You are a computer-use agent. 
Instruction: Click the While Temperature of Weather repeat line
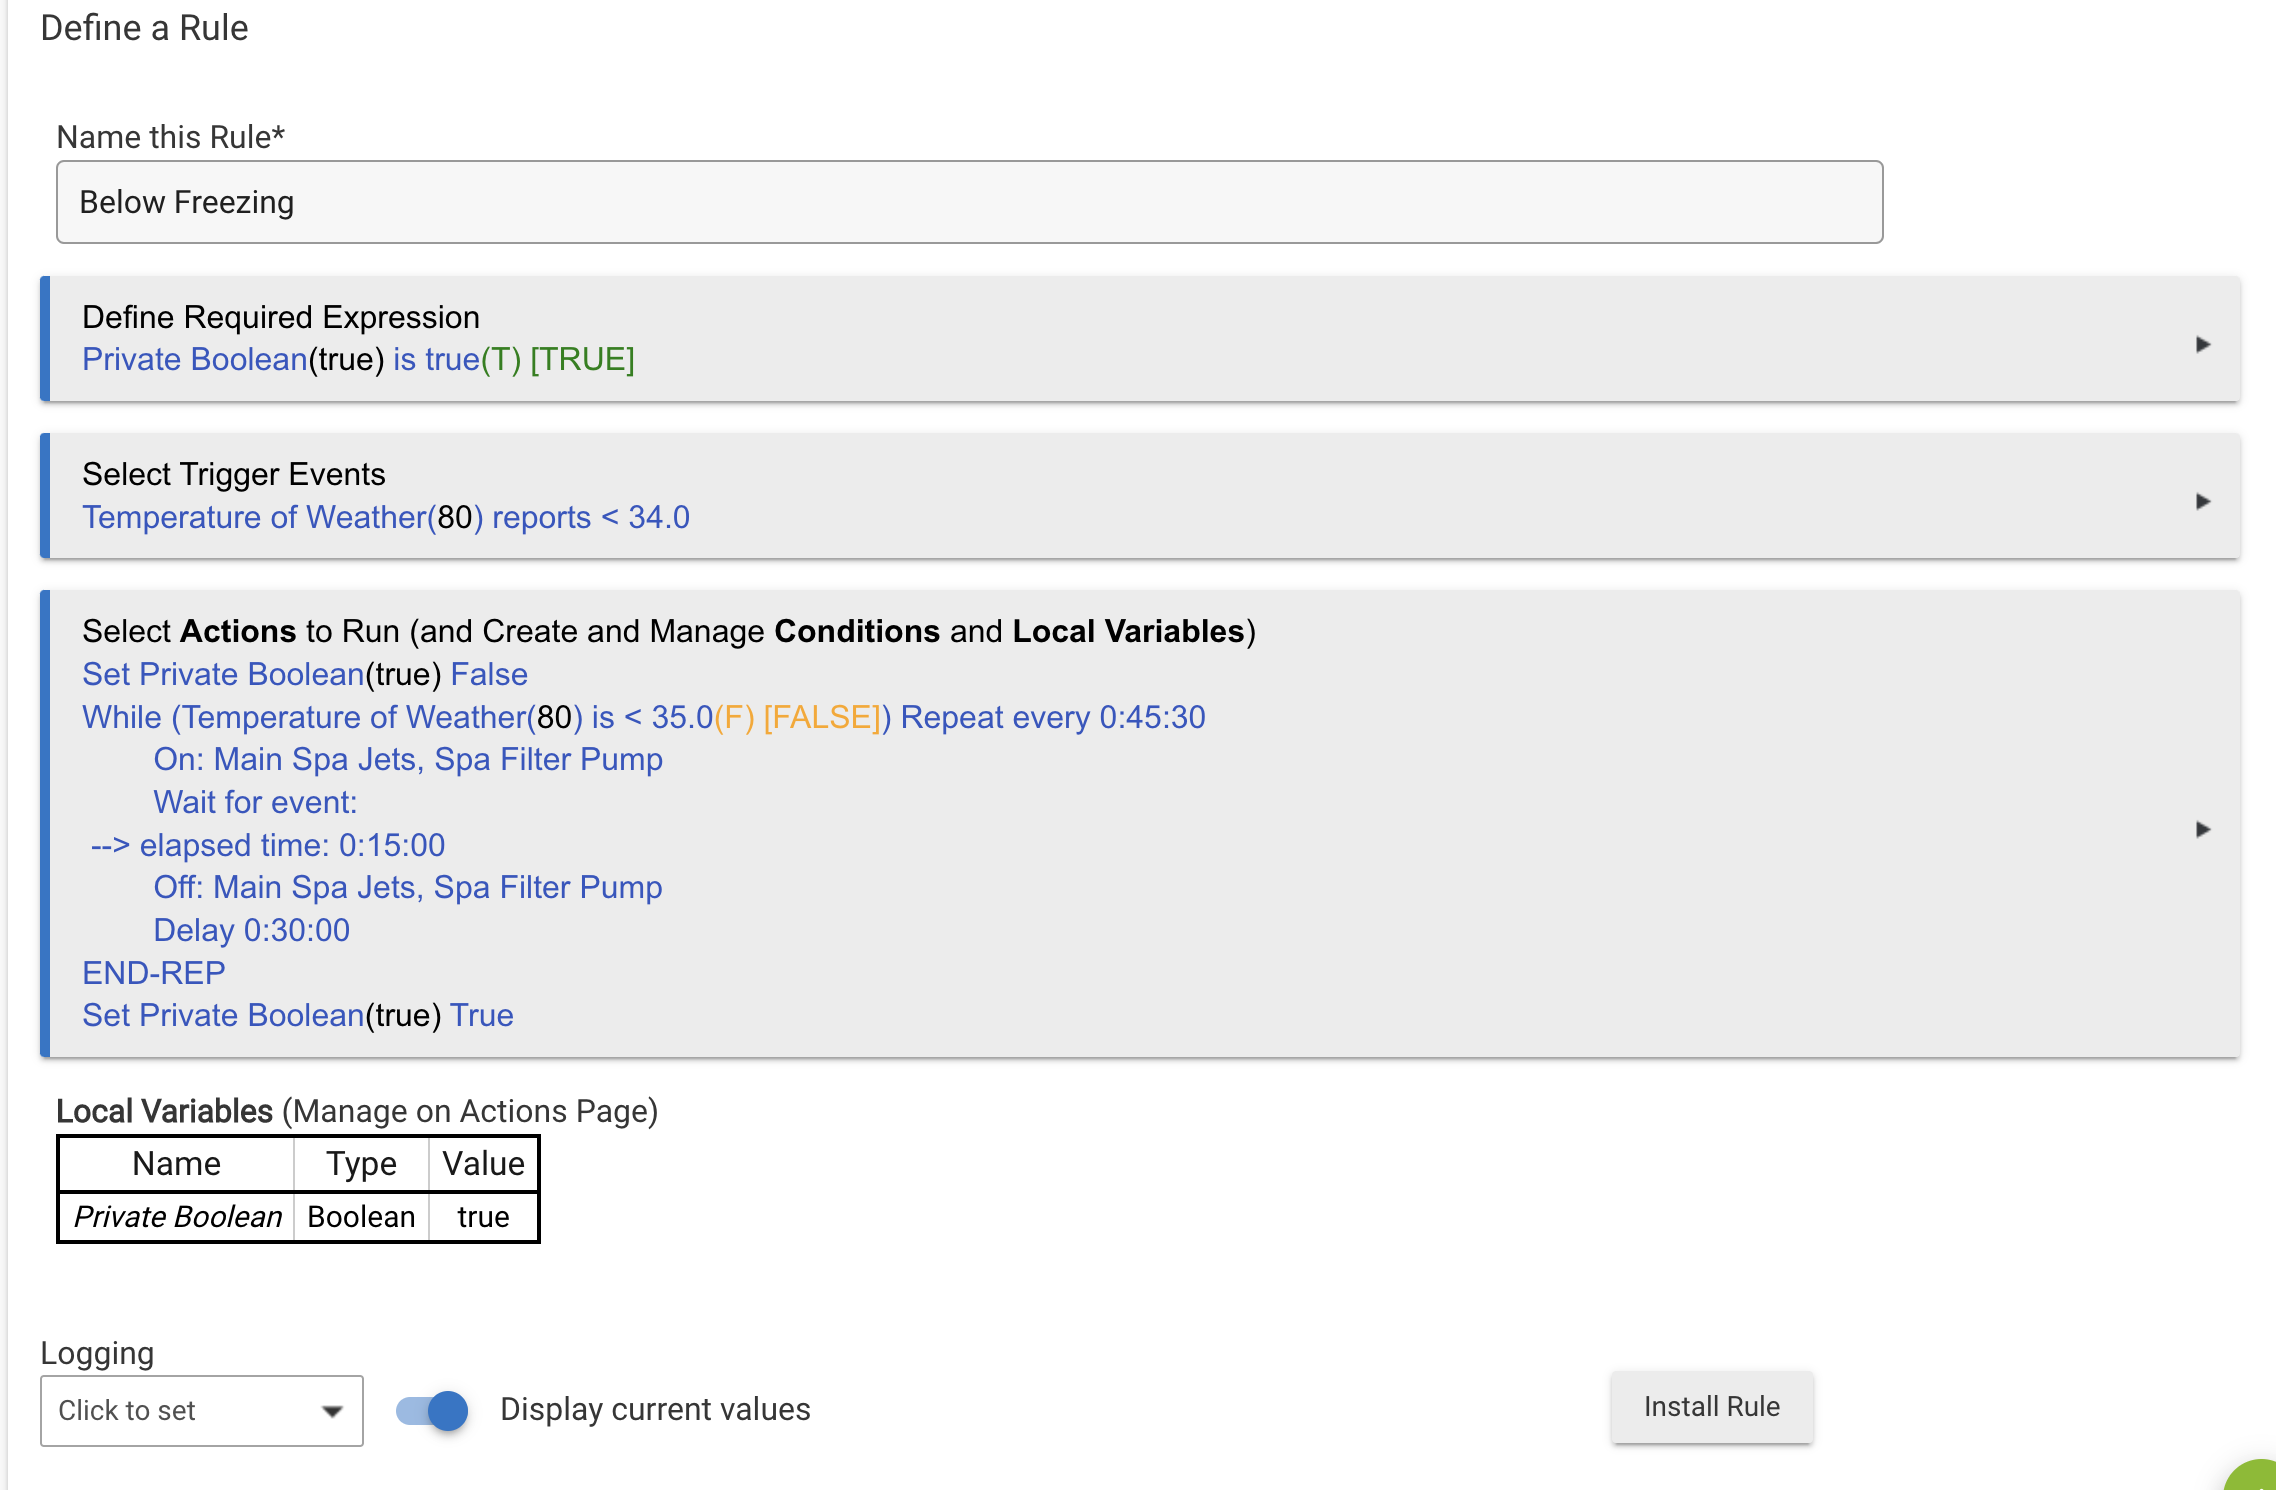[643, 717]
